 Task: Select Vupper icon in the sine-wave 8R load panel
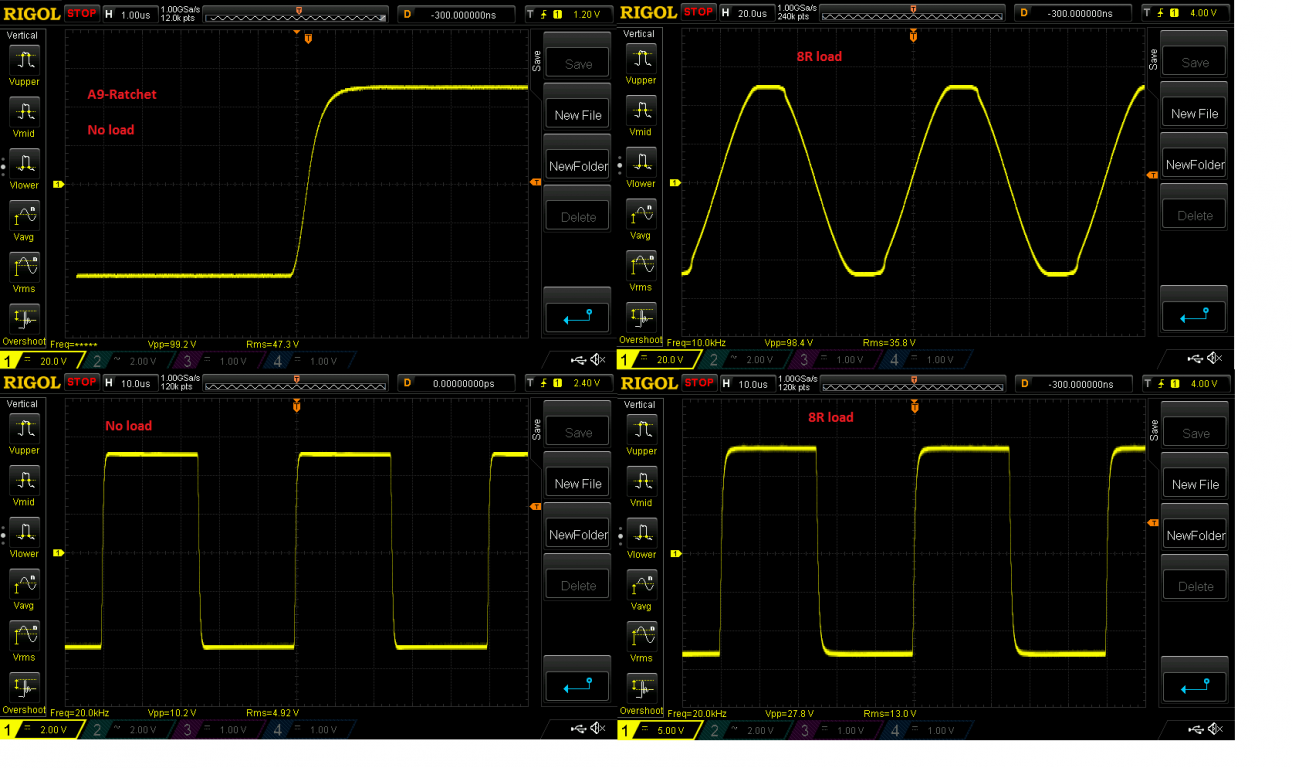(x=640, y=57)
